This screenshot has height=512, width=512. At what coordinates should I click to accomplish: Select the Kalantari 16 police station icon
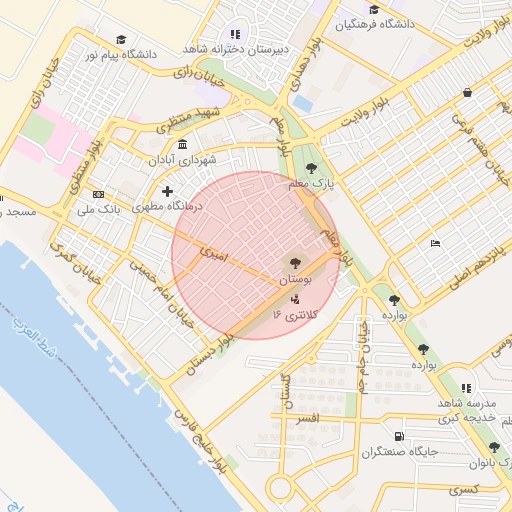(x=295, y=300)
